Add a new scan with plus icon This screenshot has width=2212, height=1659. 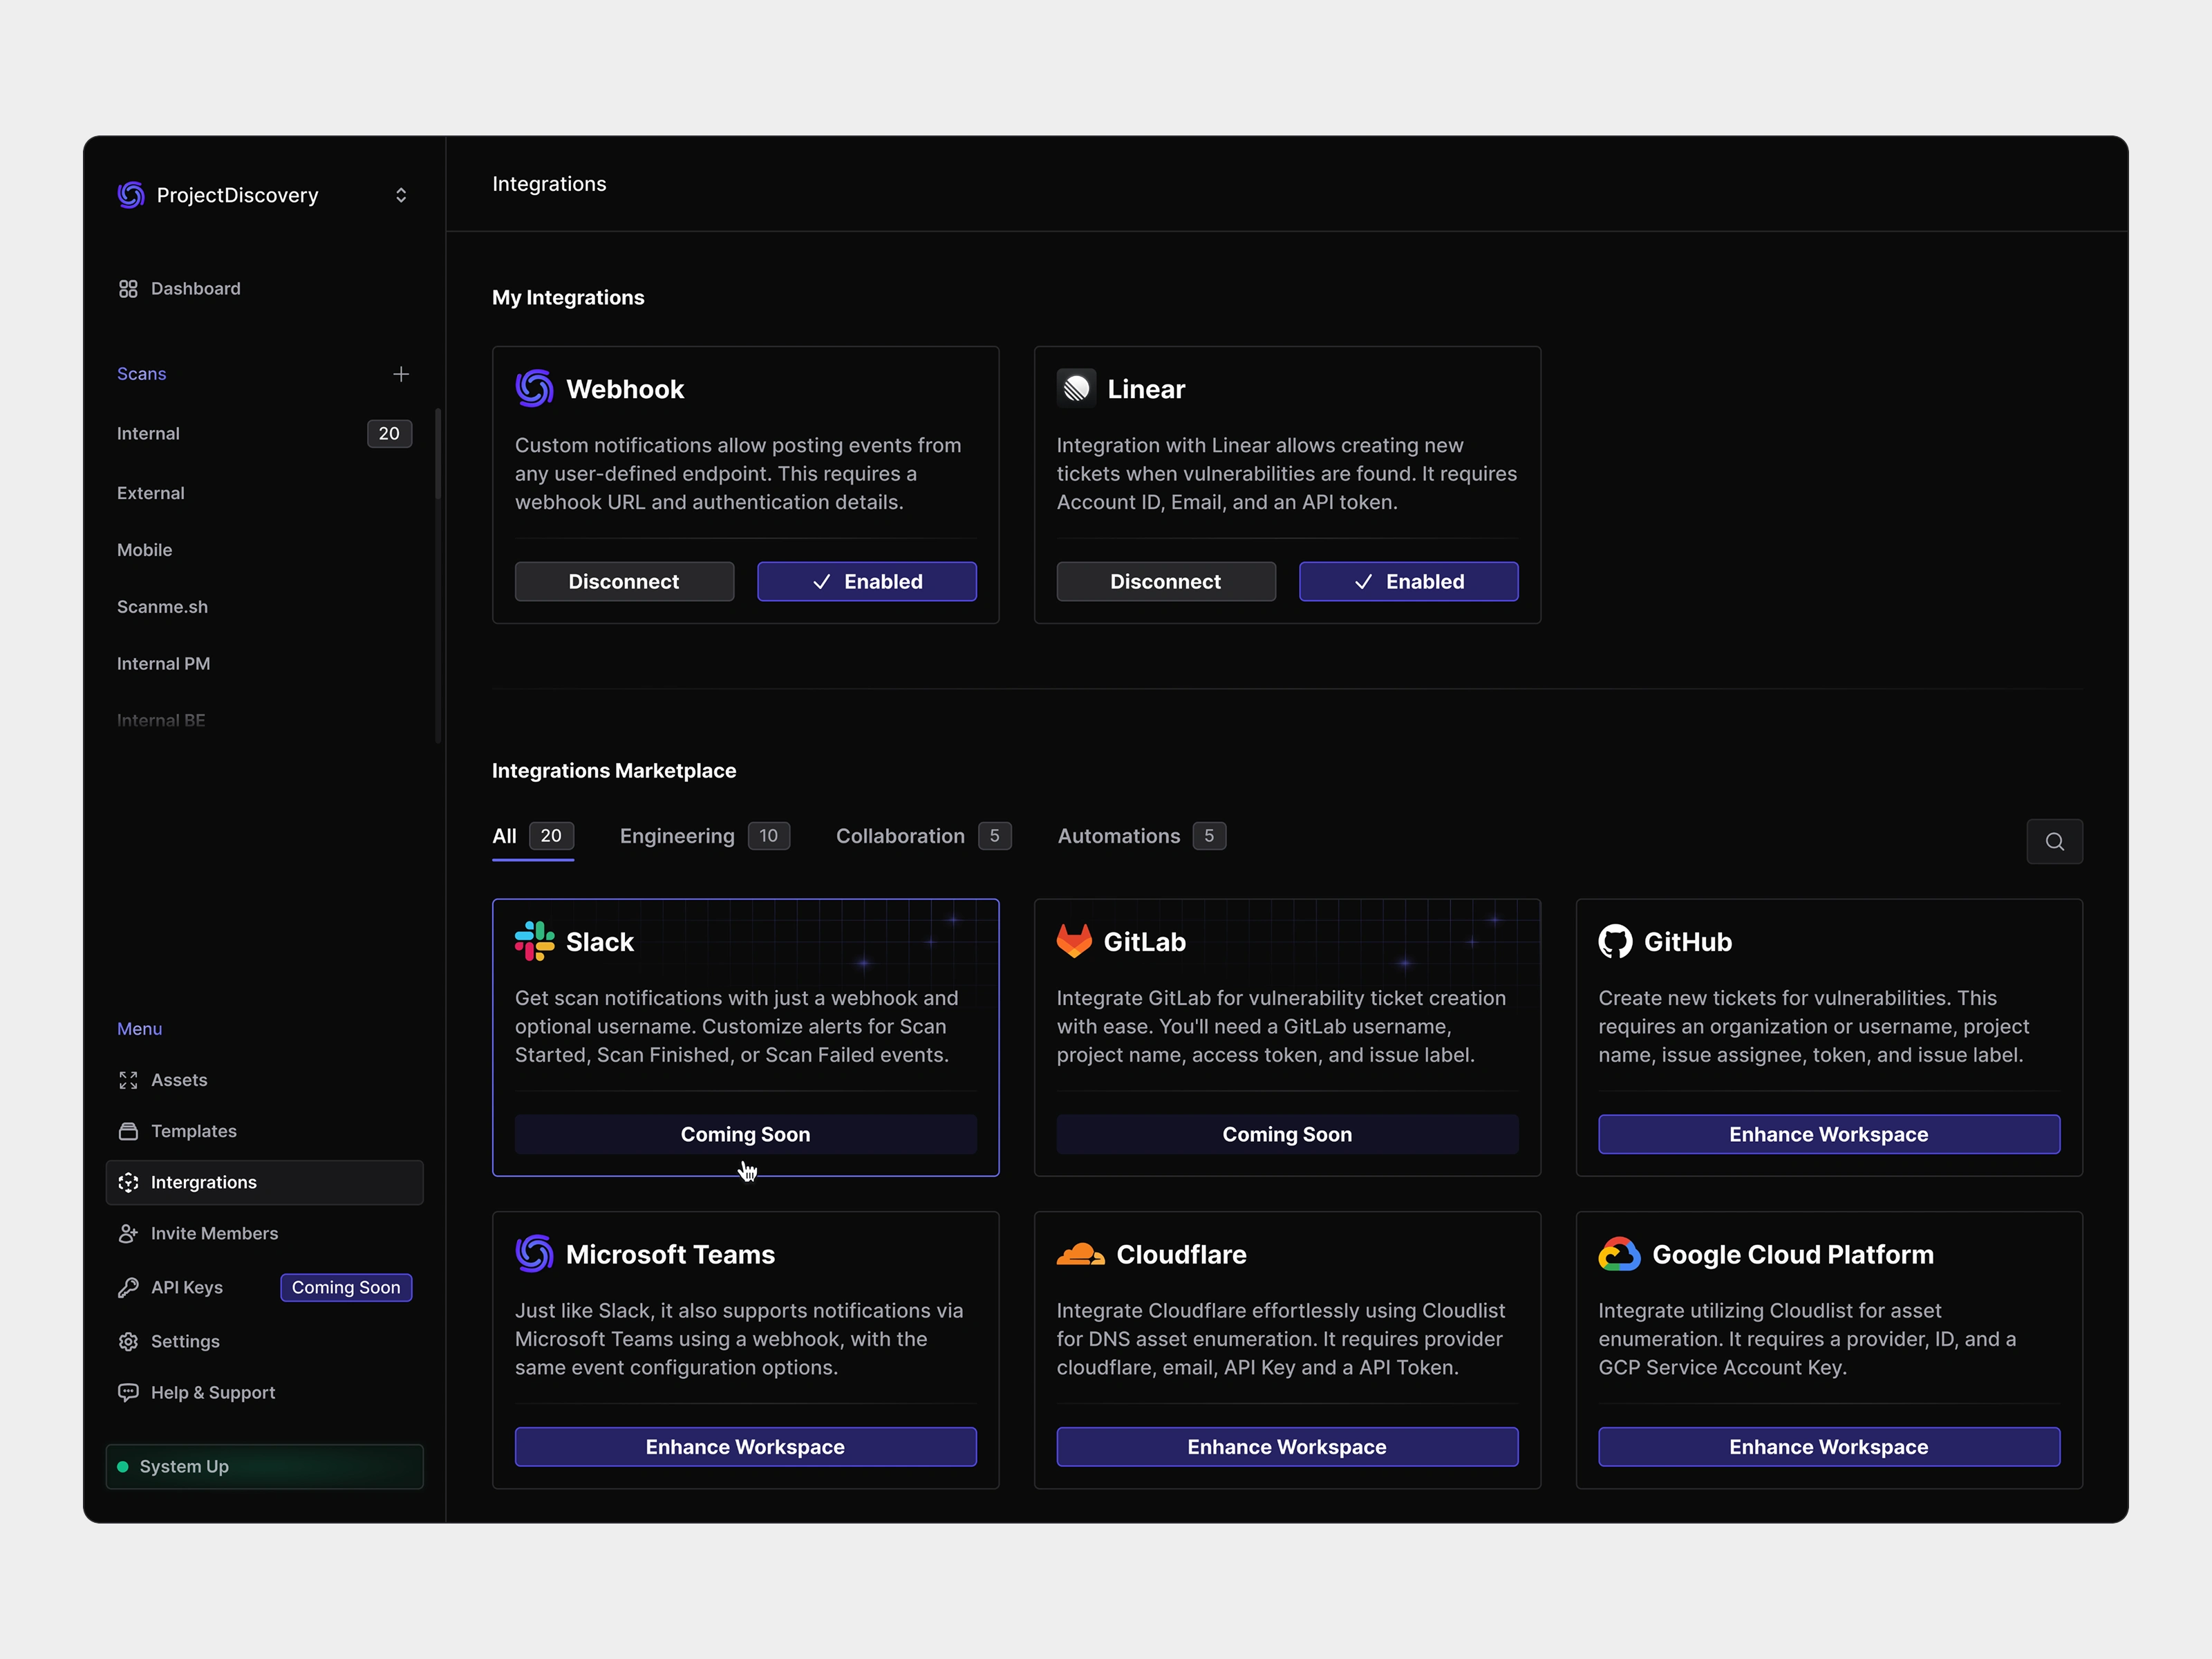click(x=401, y=374)
